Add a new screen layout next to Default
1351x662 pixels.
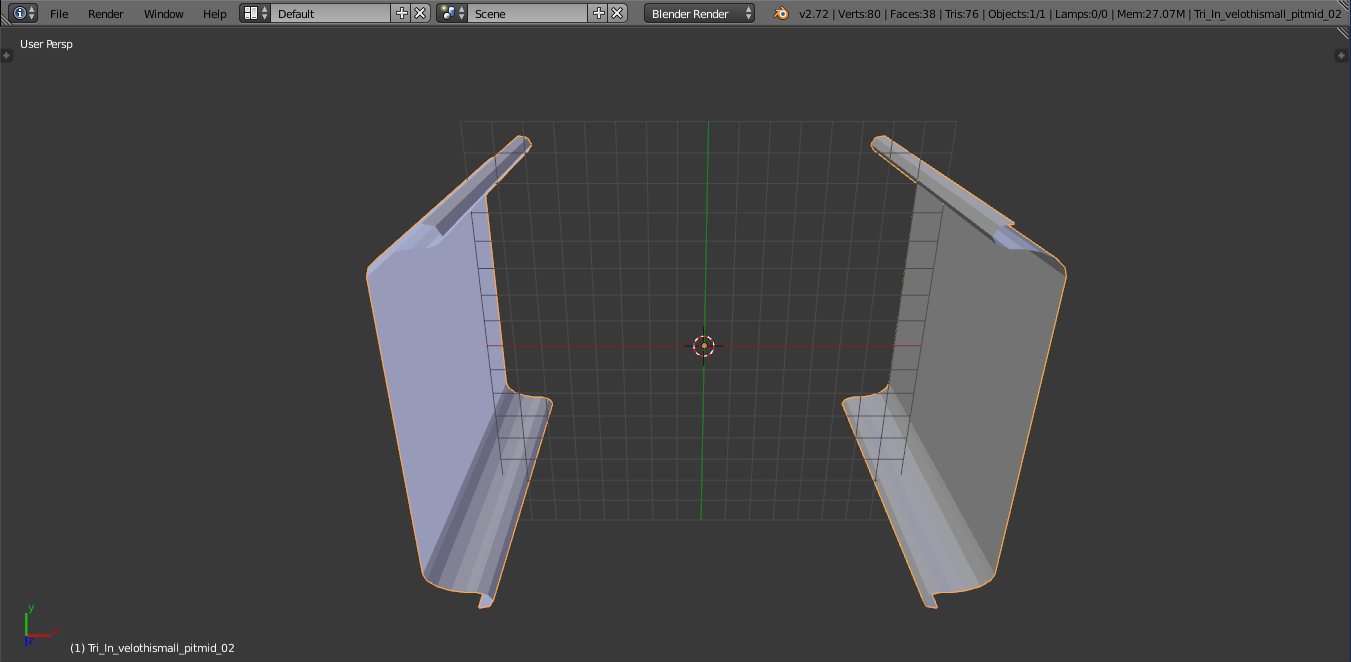pyautogui.click(x=402, y=13)
